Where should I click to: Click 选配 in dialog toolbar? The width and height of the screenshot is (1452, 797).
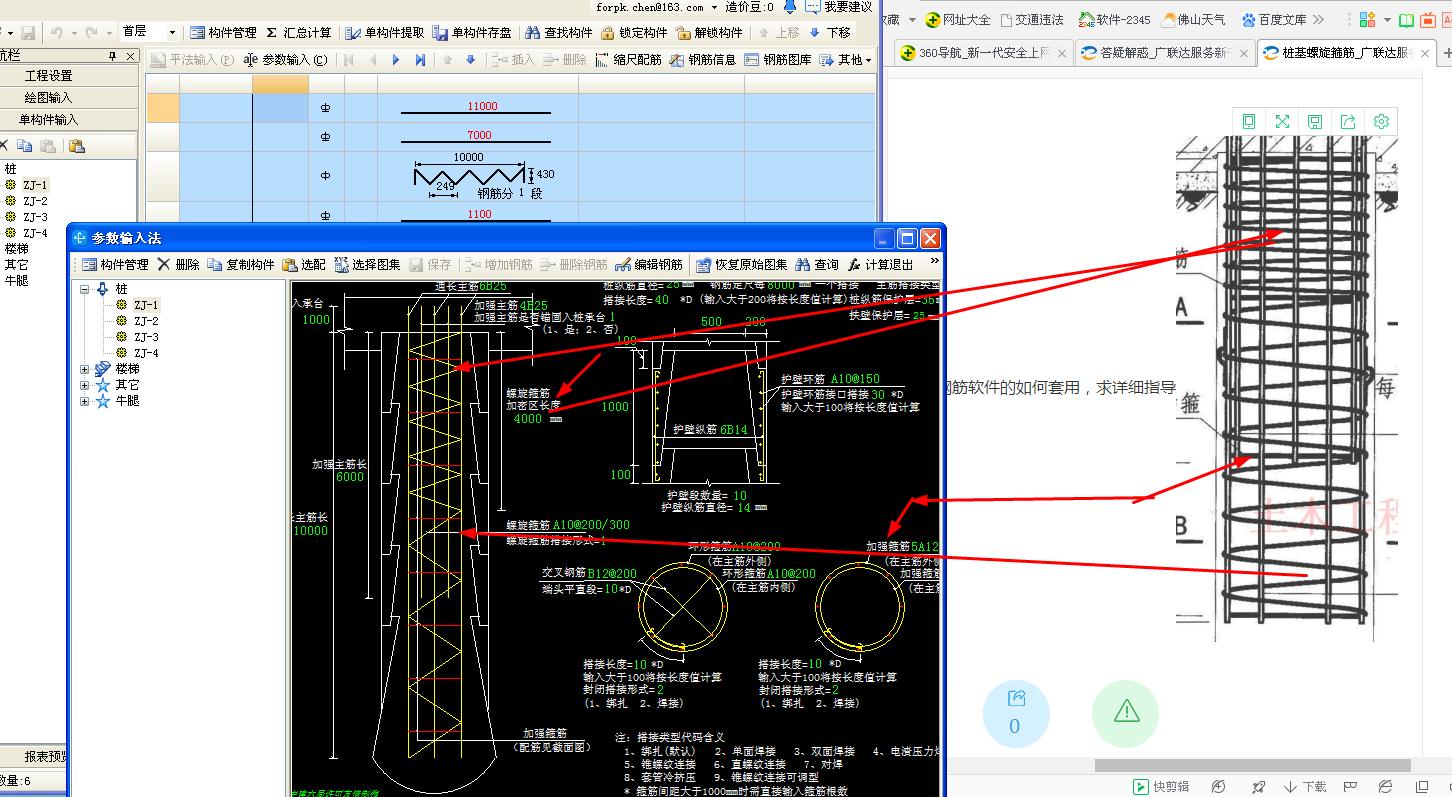[x=304, y=265]
